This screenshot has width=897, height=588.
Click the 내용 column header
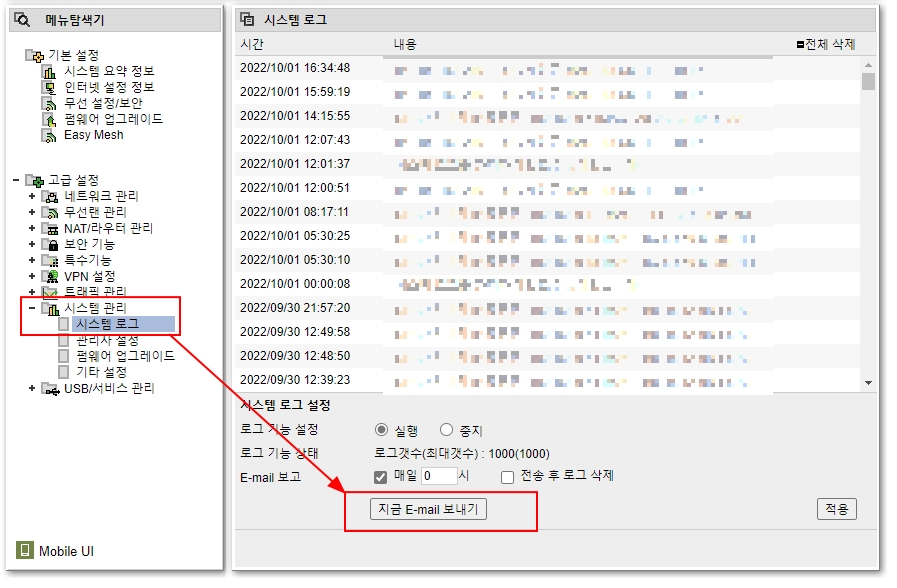pos(405,44)
